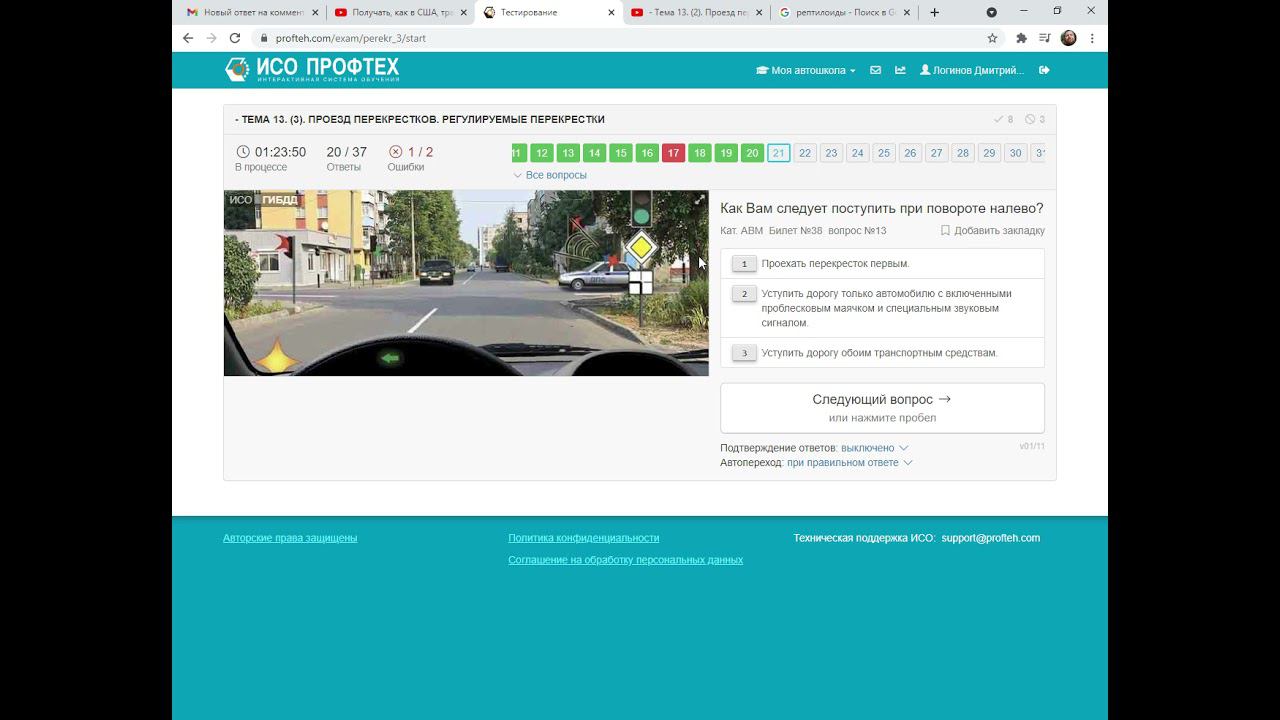Click the site lock icon in address bar
1280x720 pixels.
tap(264, 38)
